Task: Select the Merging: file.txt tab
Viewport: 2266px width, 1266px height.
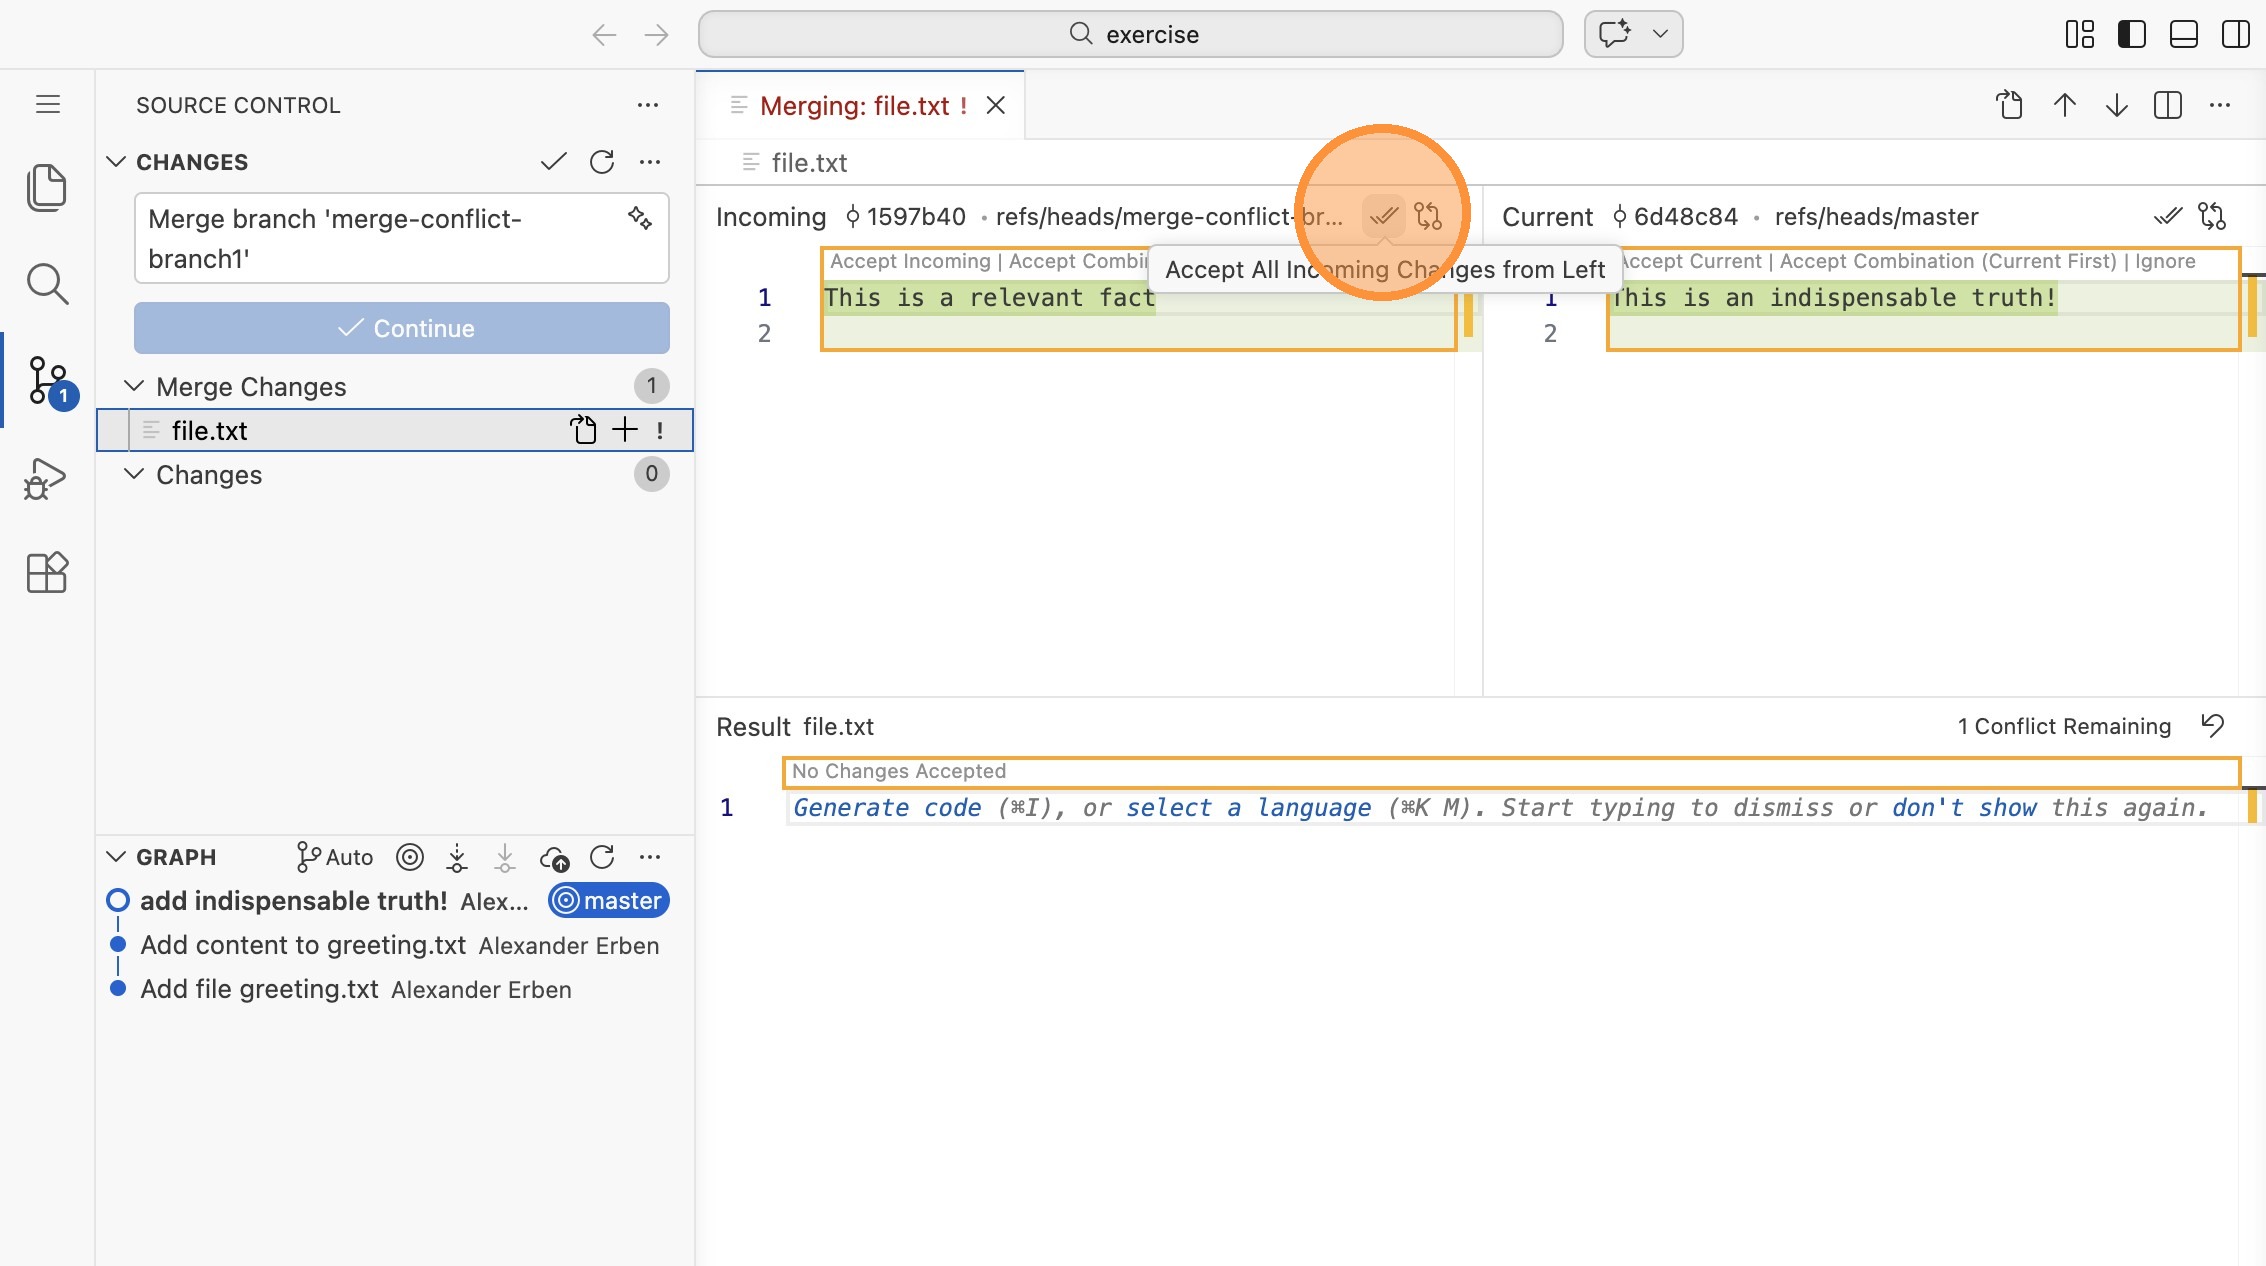Action: tap(855, 106)
